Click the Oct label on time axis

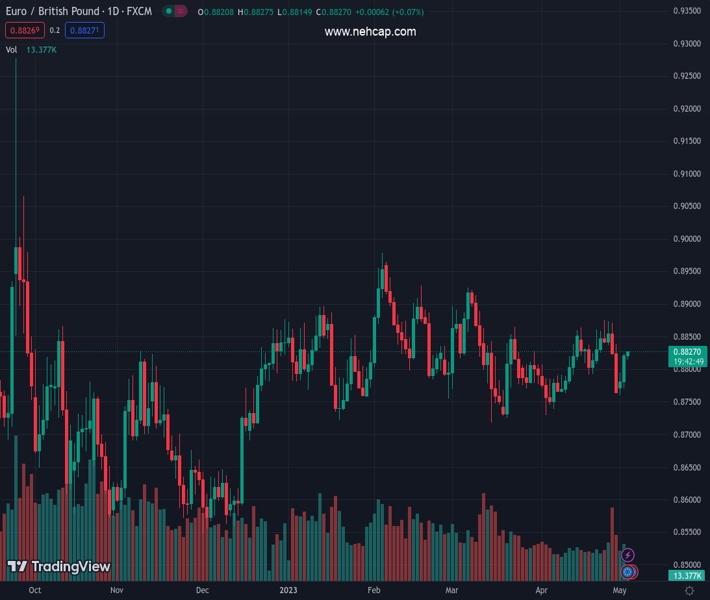point(35,591)
